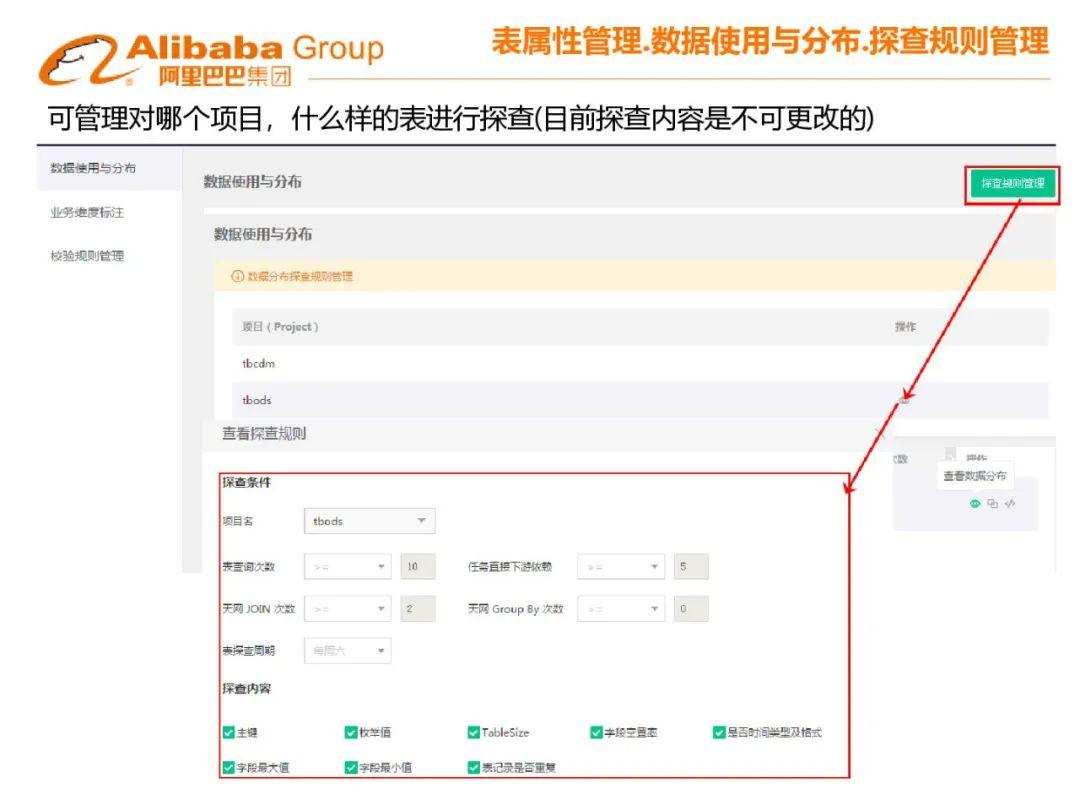Open the 天网 Group By 次数 operator dropdown
The image size is (1080, 810).
621,609
